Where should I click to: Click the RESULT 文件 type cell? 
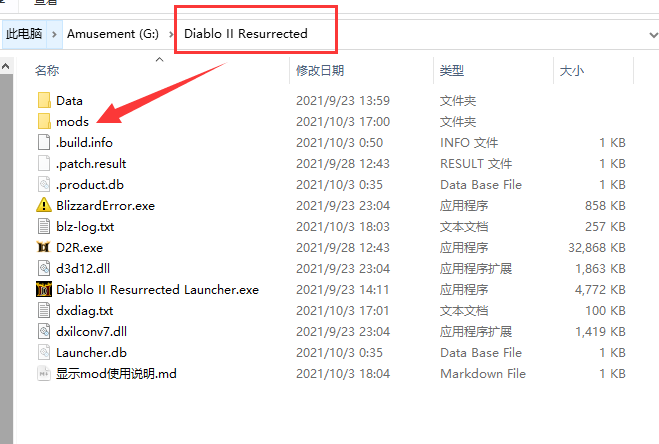click(476, 164)
